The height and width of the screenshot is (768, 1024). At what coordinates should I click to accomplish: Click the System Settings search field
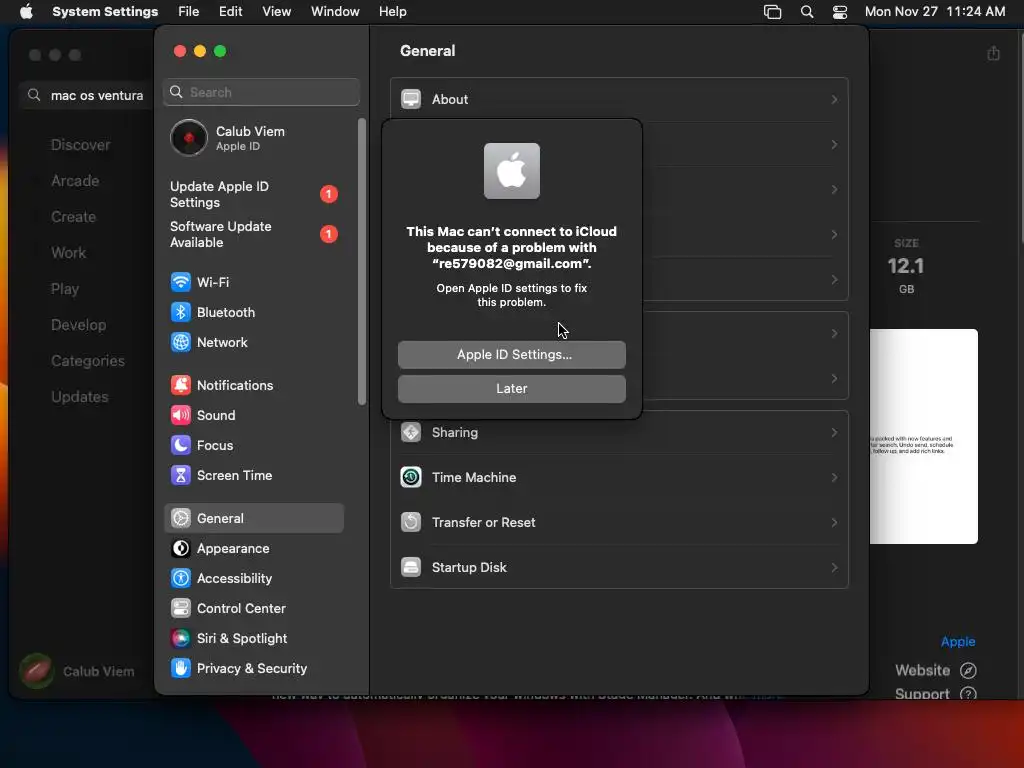coord(261,92)
